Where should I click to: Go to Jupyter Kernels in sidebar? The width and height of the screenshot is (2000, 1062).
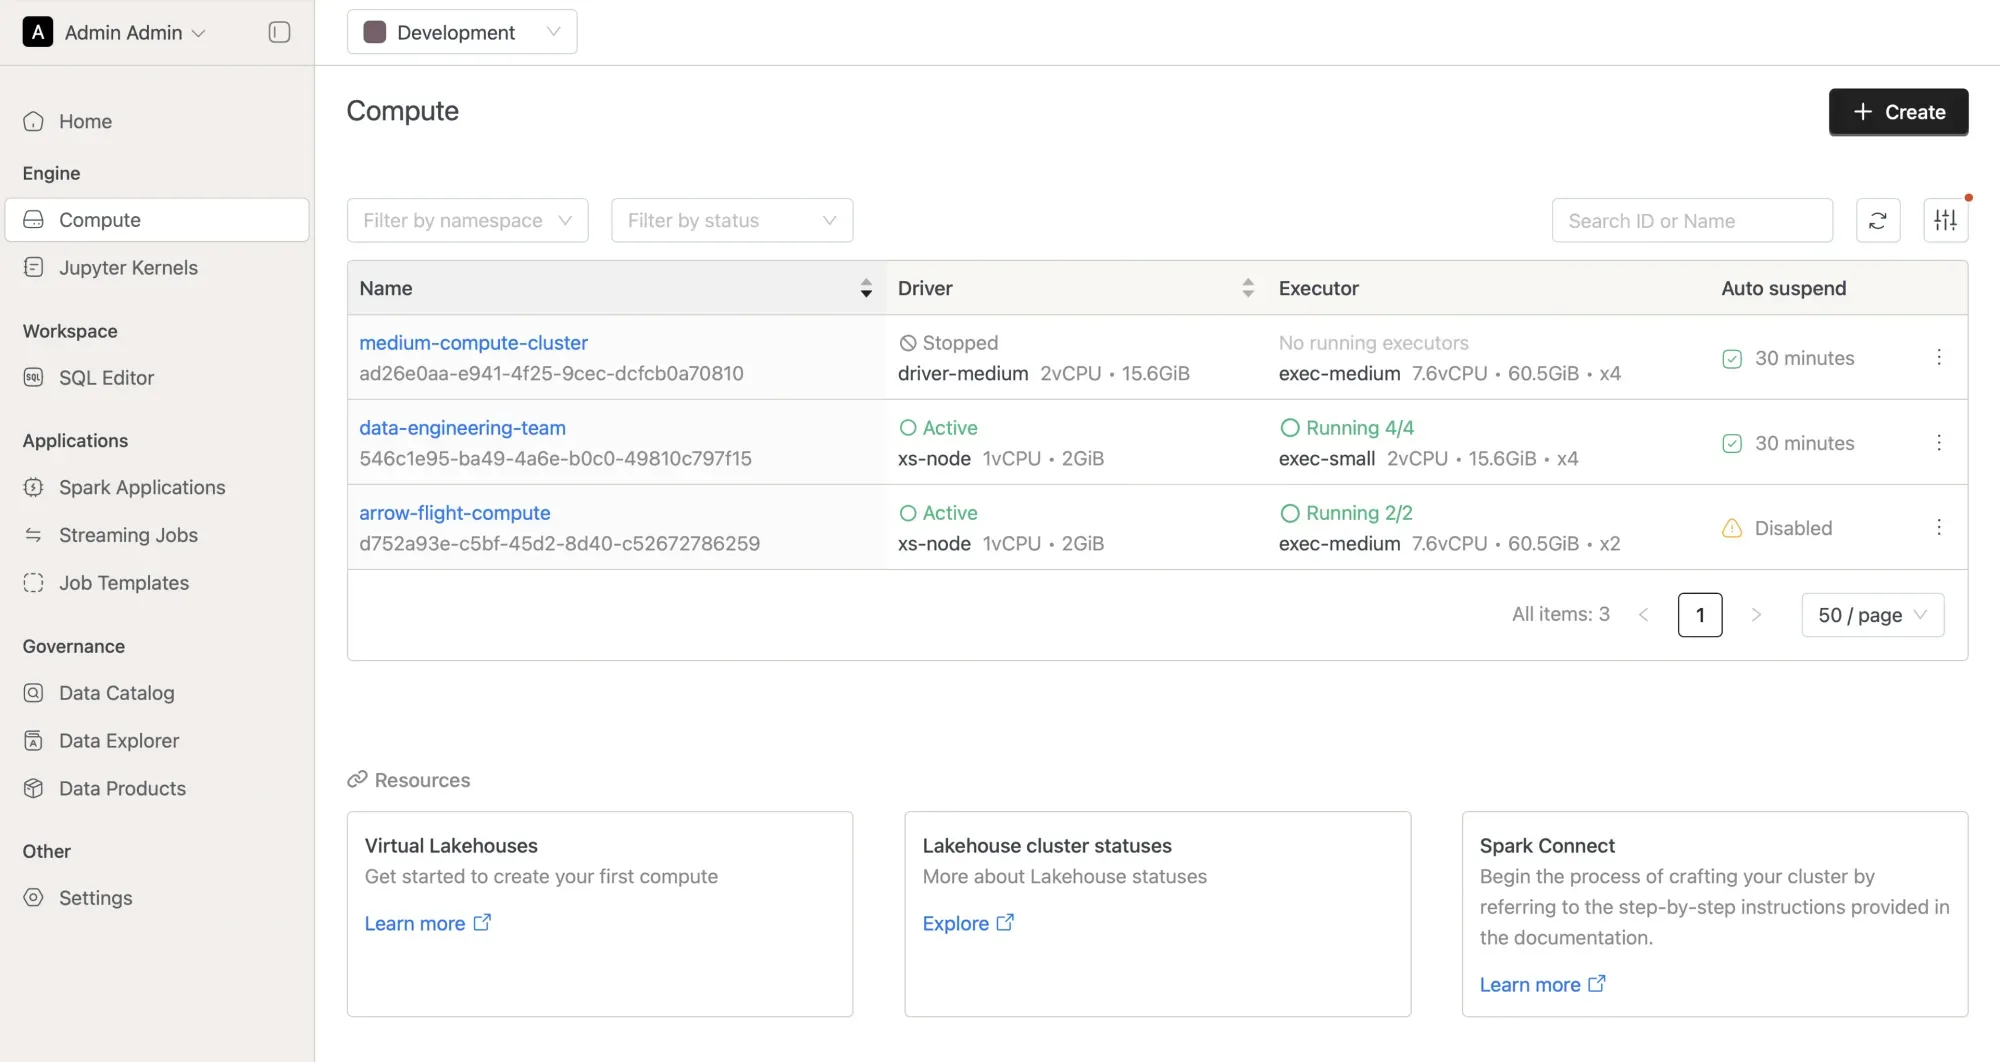tap(128, 268)
